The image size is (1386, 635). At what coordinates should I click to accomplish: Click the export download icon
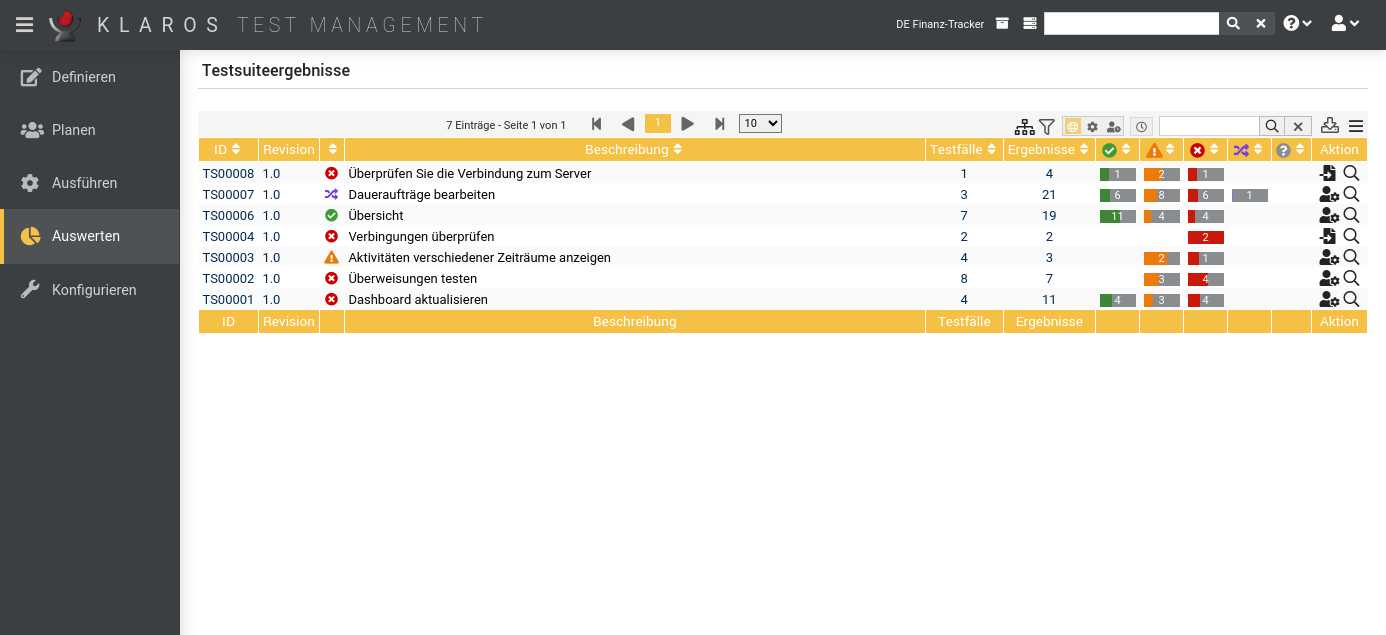point(1330,125)
